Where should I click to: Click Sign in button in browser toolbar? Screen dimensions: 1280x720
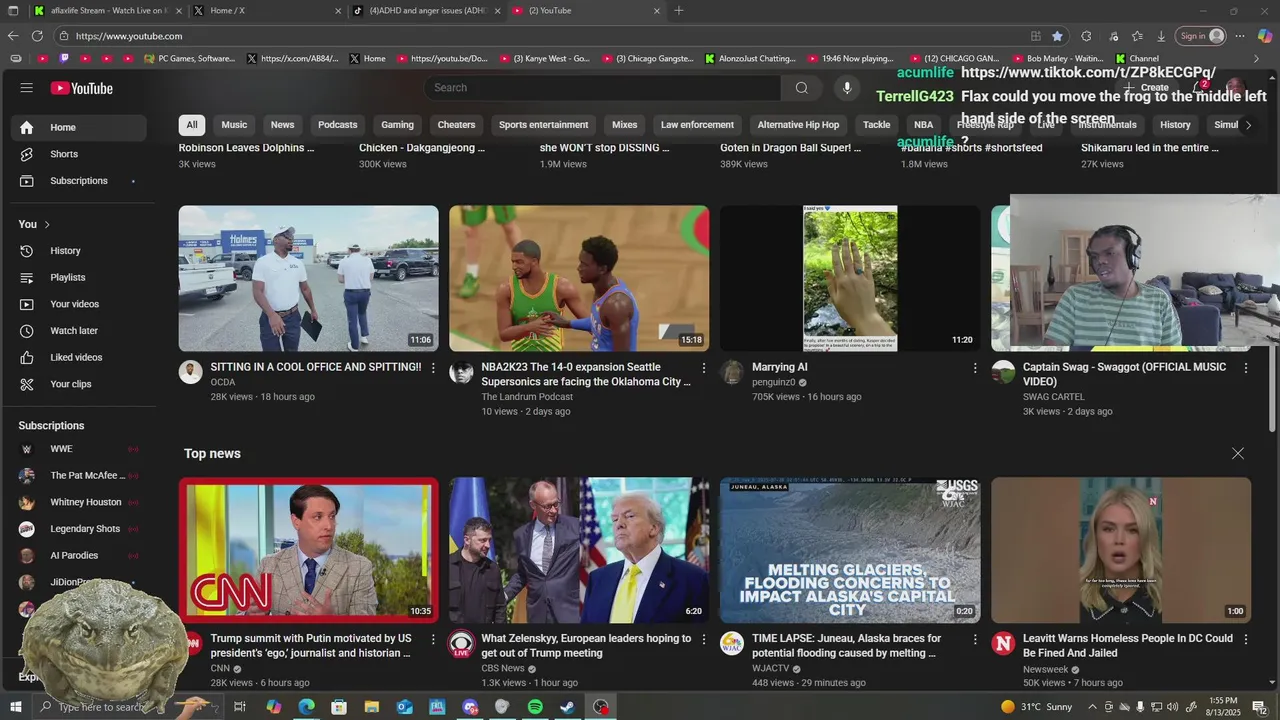click(x=1200, y=36)
